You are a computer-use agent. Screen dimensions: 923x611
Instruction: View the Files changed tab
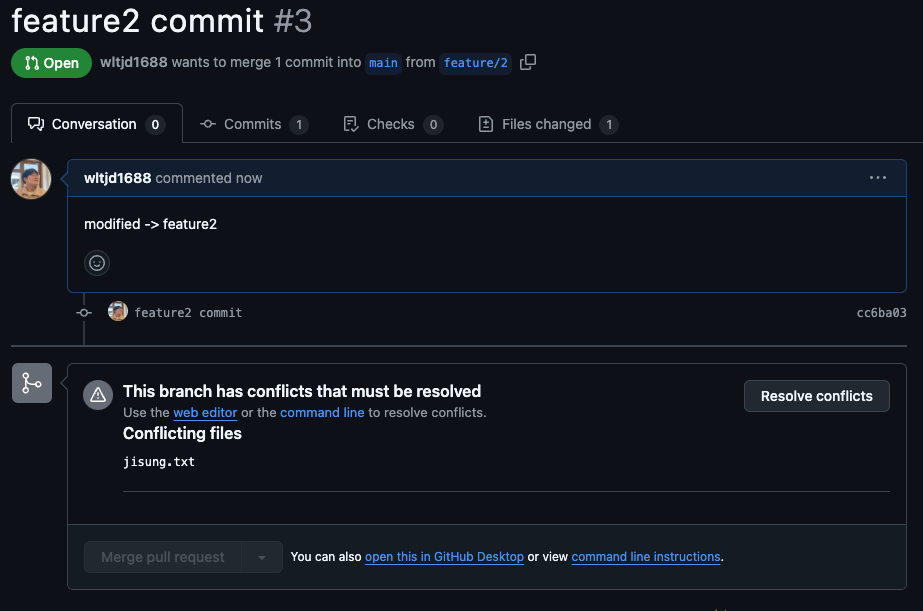[x=548, y=124]
